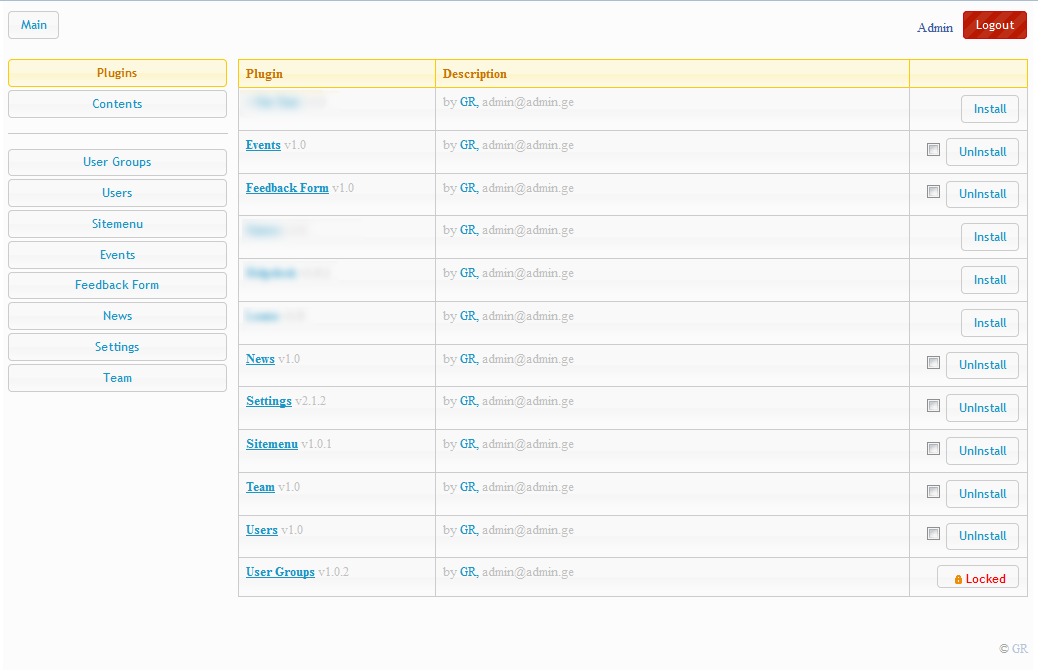Check the Events plugin checkbox

click(x=933, y=150)
